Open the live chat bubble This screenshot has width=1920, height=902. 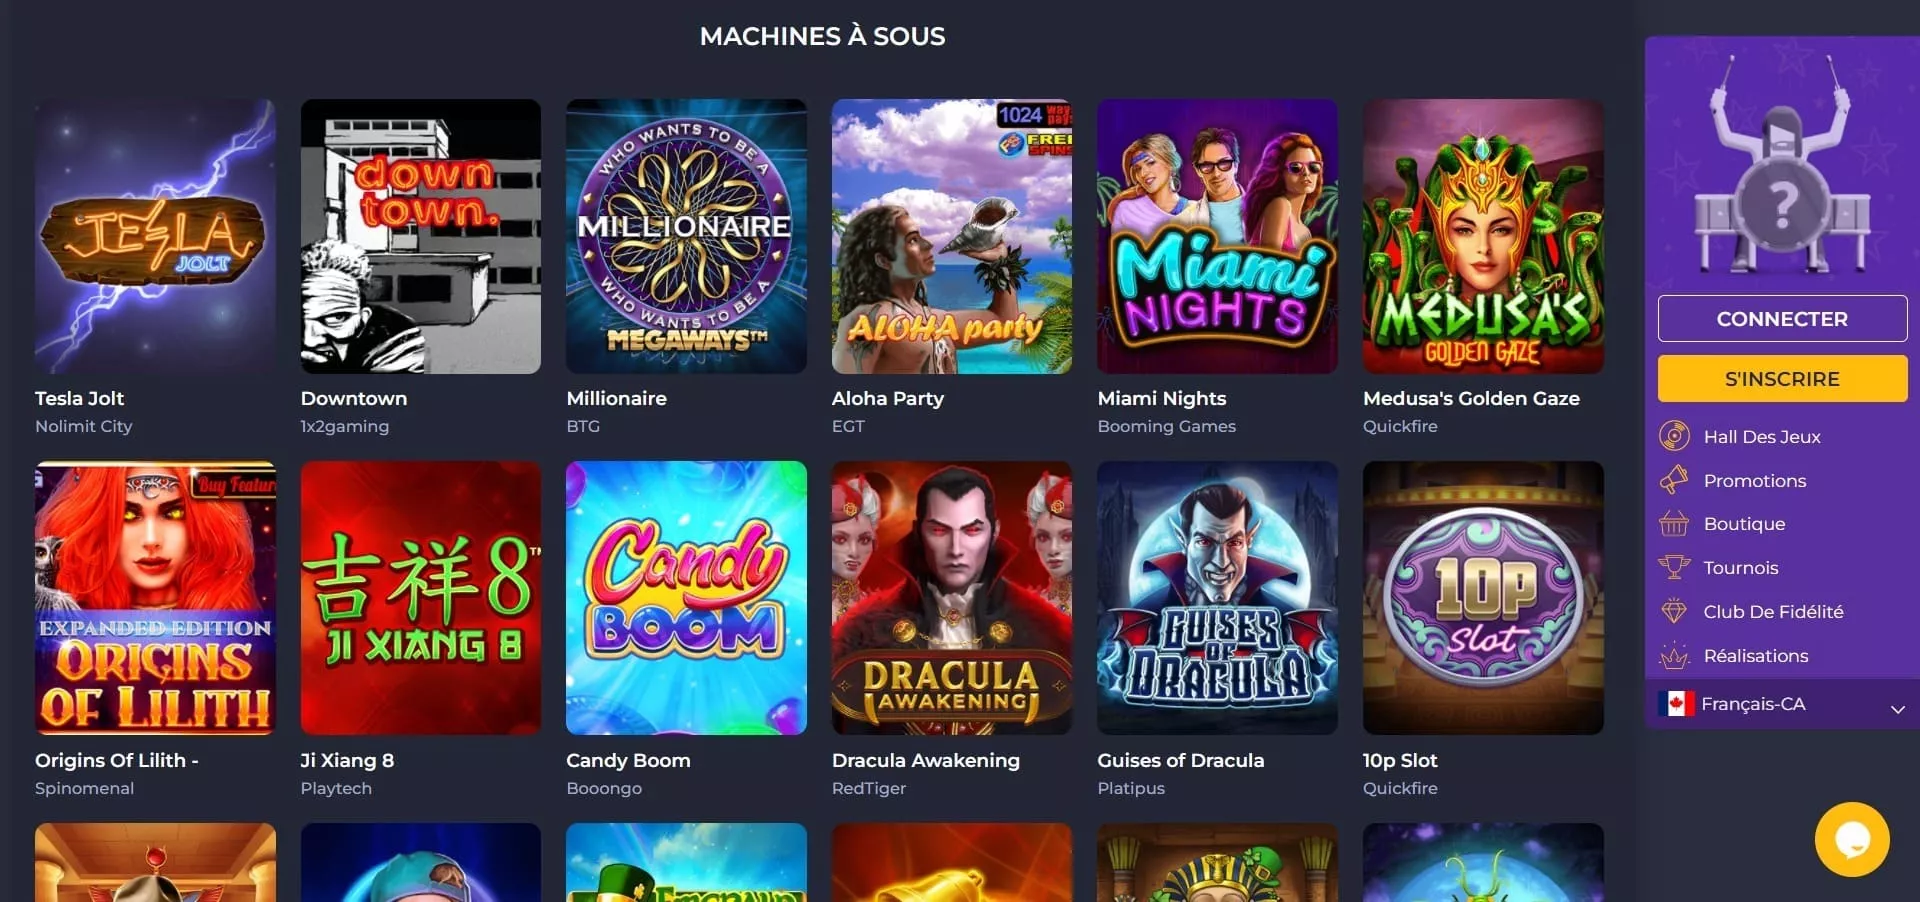[1852, 840]
